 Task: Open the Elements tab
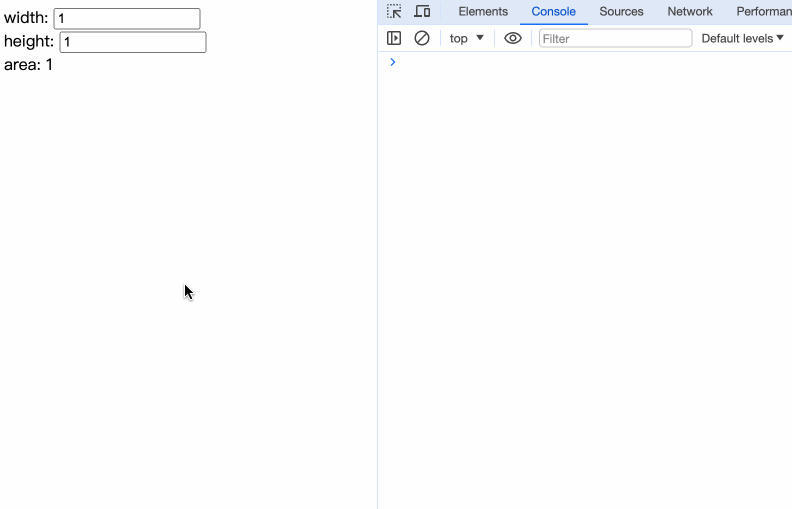point(483,12)
